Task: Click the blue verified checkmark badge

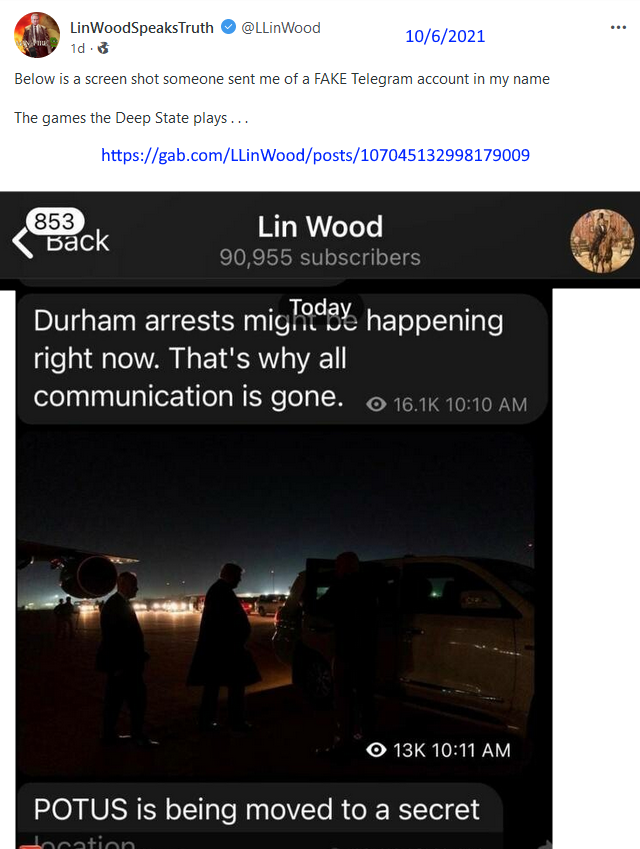Action: pos(228,27)
